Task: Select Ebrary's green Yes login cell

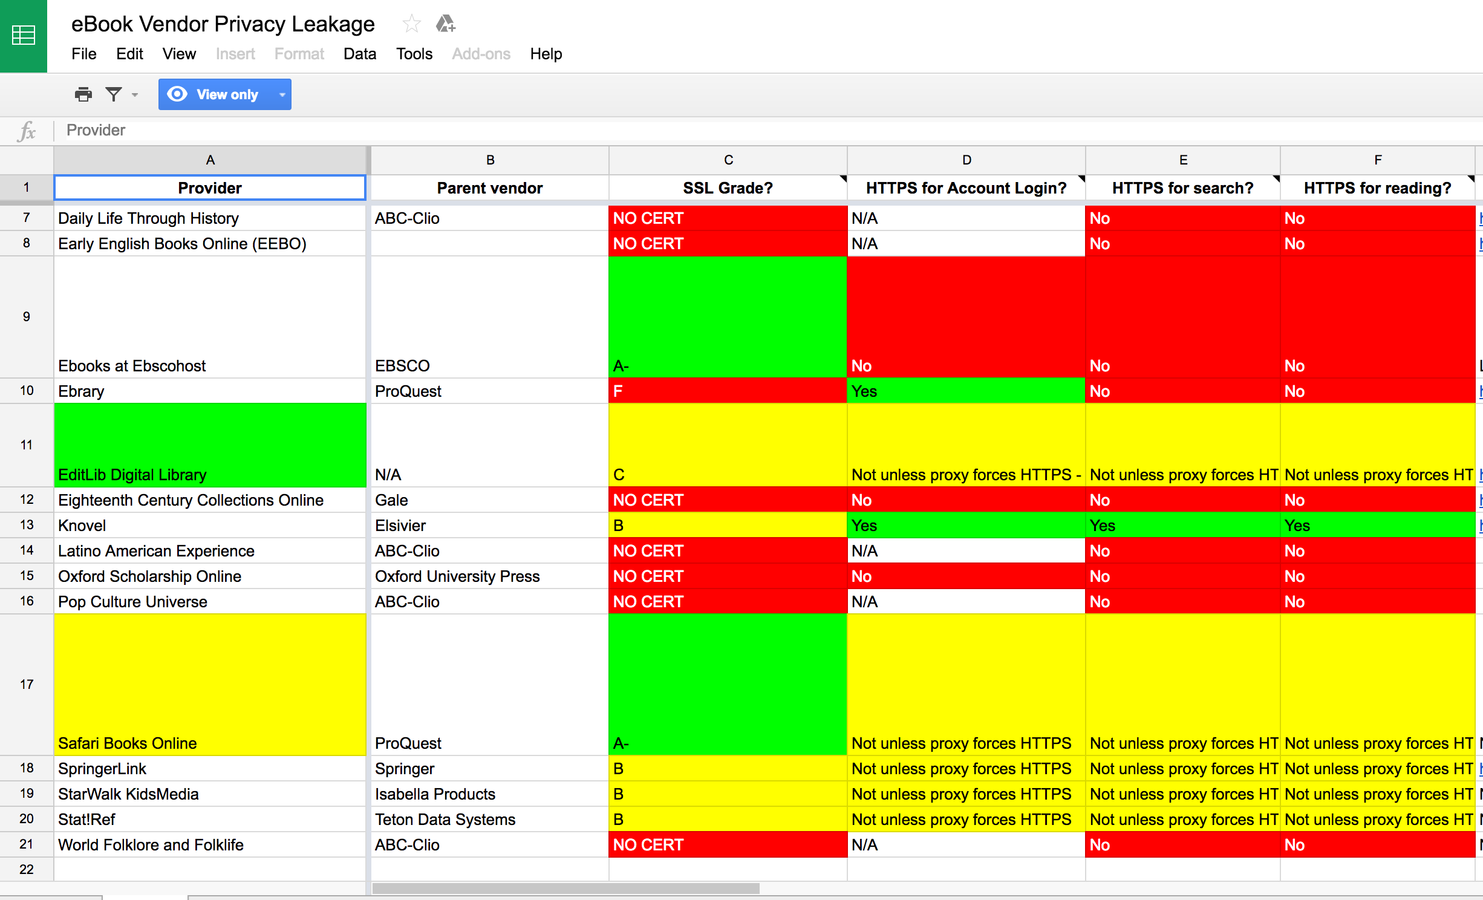Action: (x=966, y=391)
